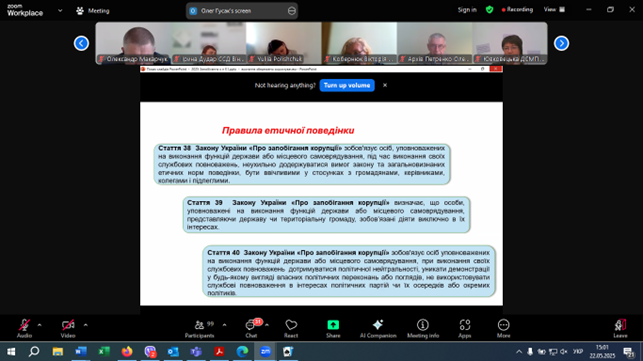Click the Turn up volume button
Image resolution: width=643 pixels, height=361 pixels.
(347, 85)
